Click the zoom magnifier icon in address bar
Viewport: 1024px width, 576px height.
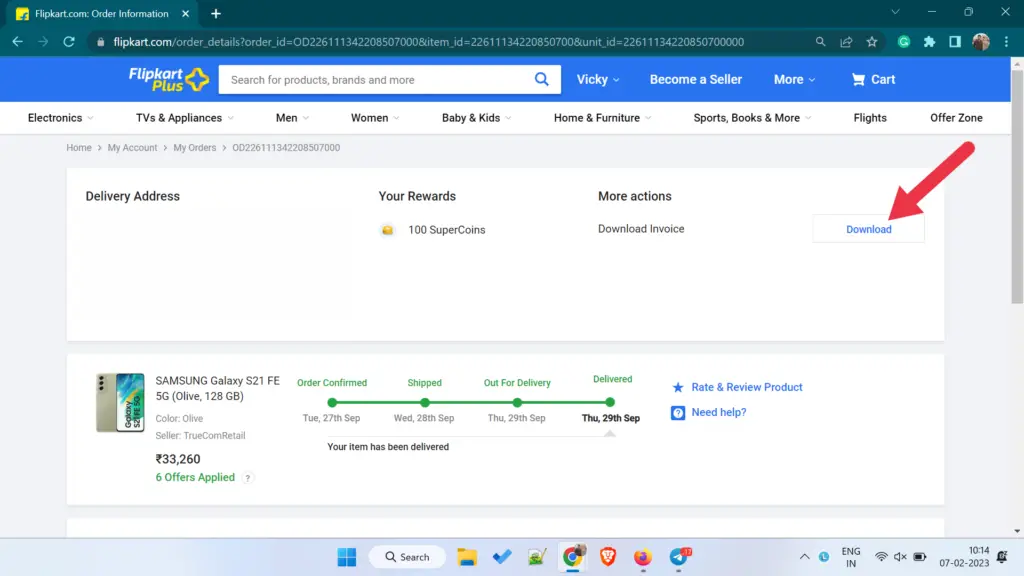(x=820, y=42)
